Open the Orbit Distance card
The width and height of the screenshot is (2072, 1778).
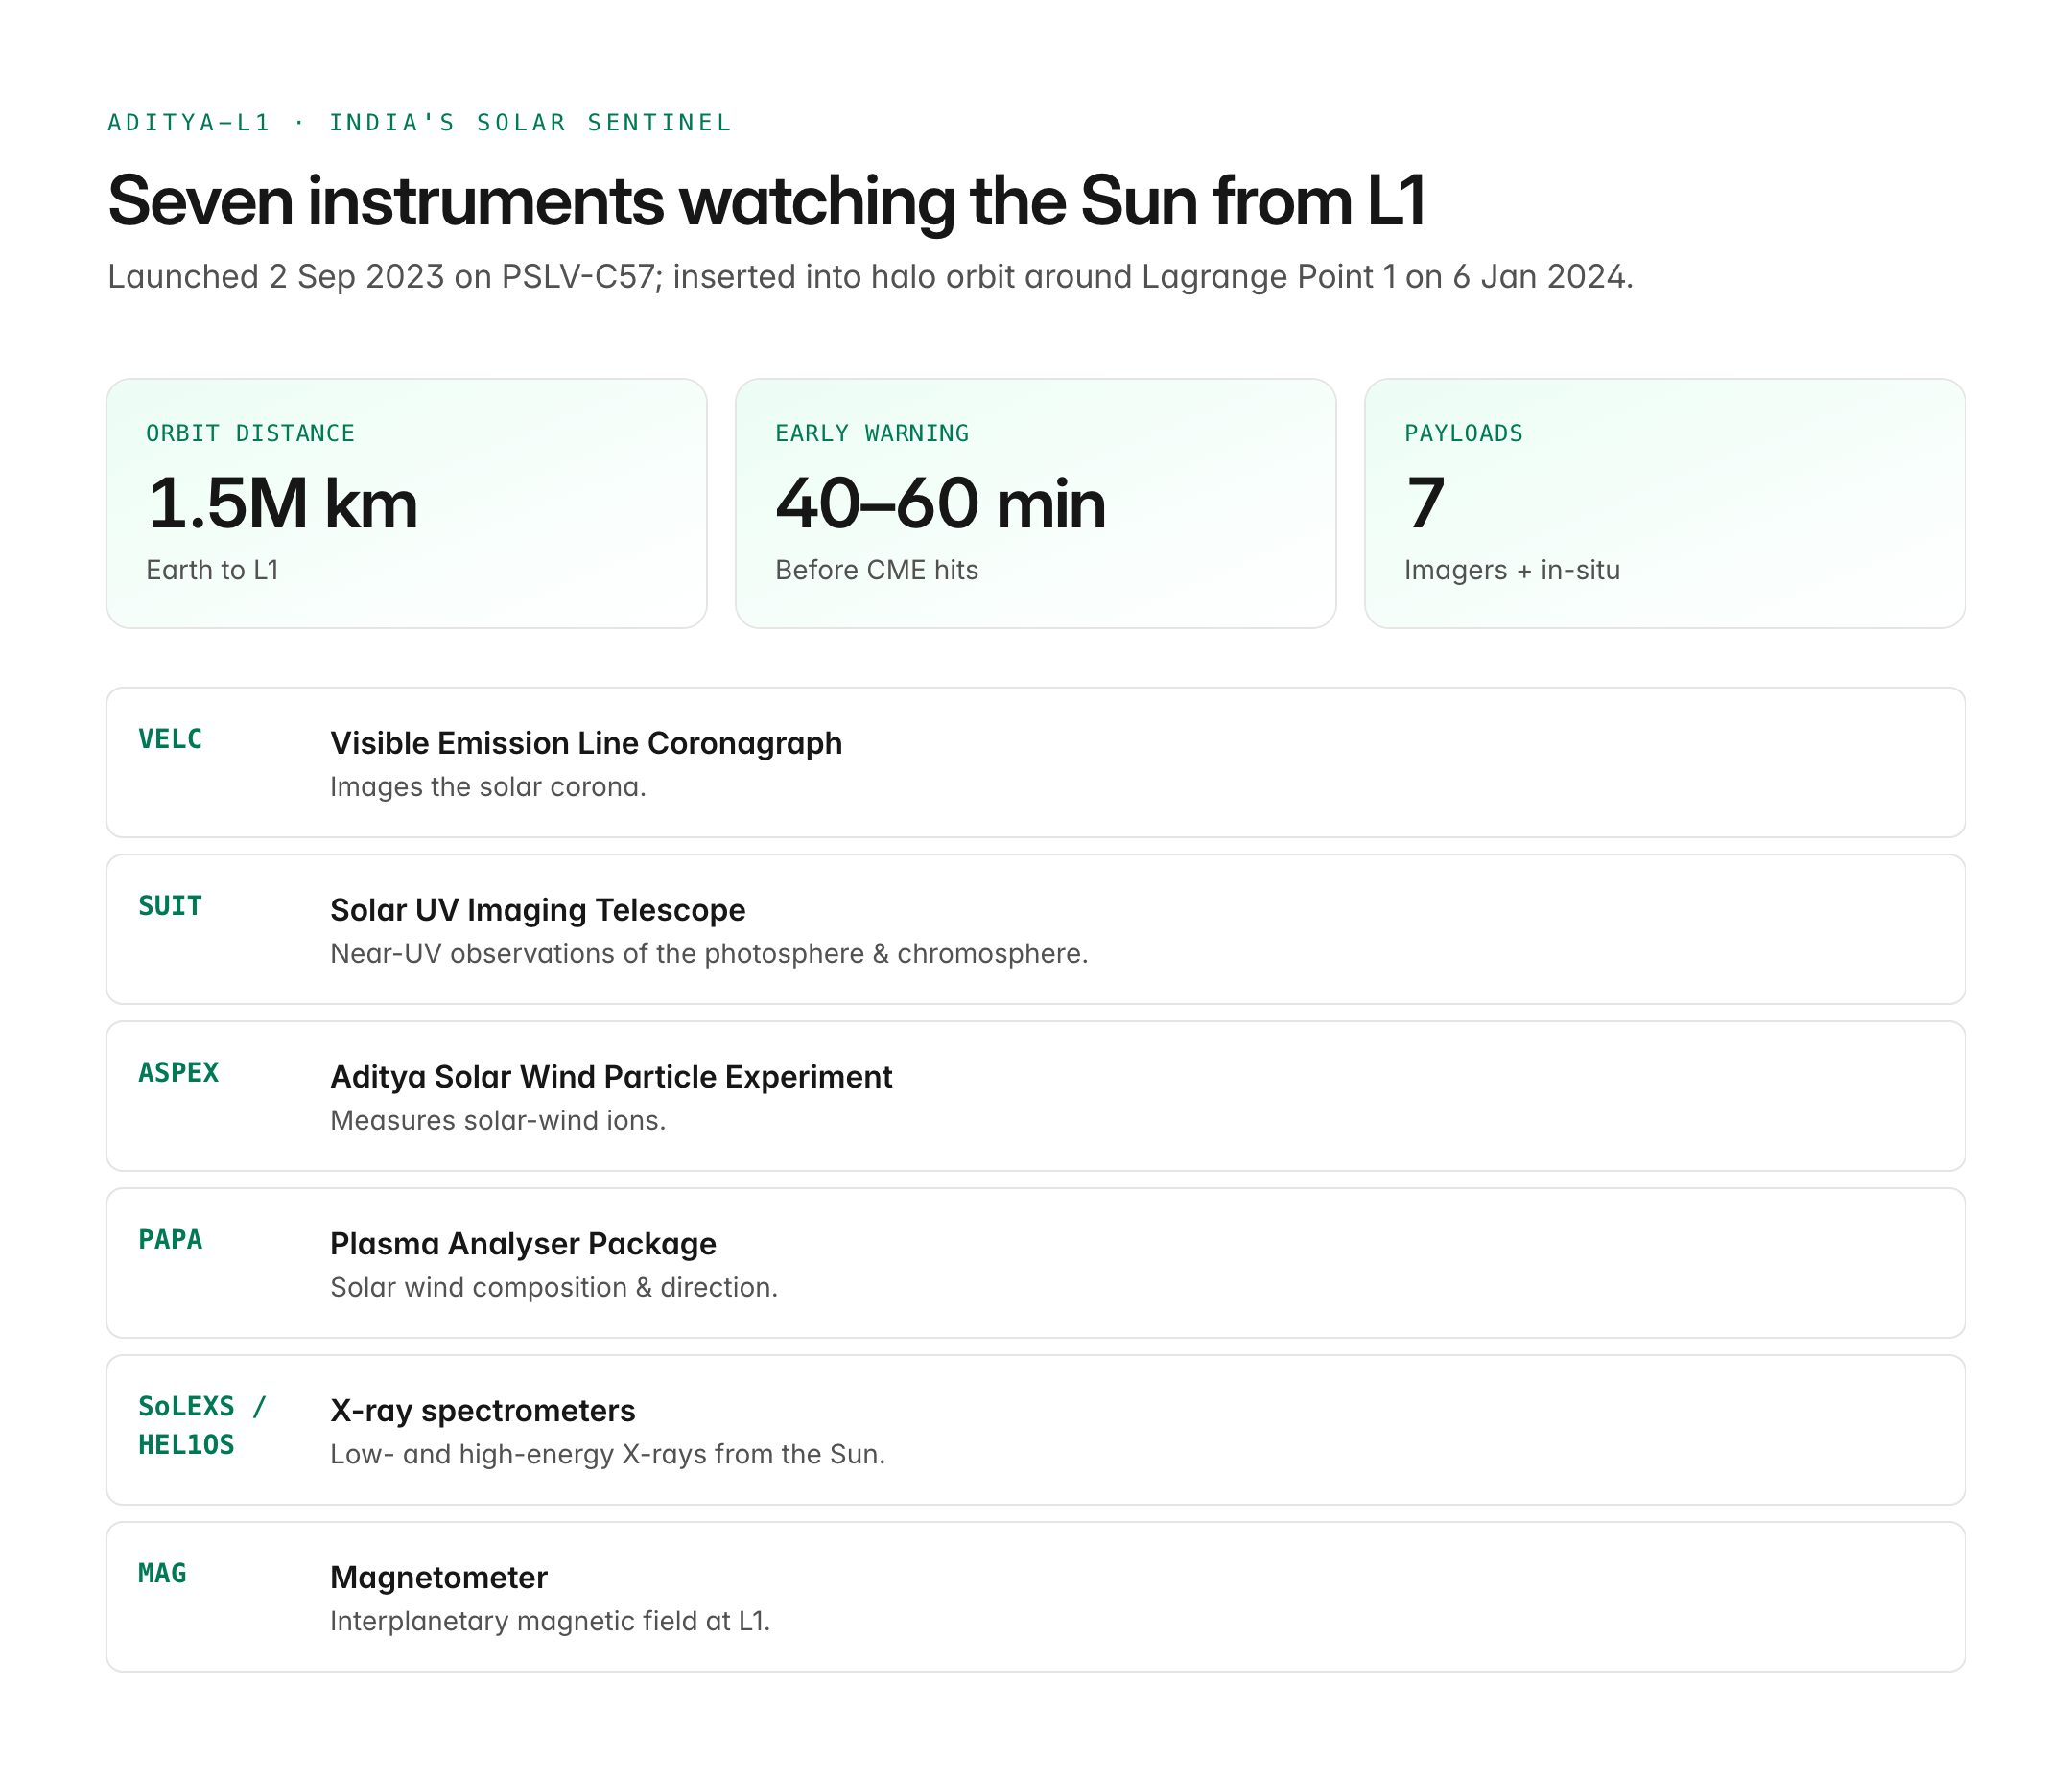click(x=407, y=503)
